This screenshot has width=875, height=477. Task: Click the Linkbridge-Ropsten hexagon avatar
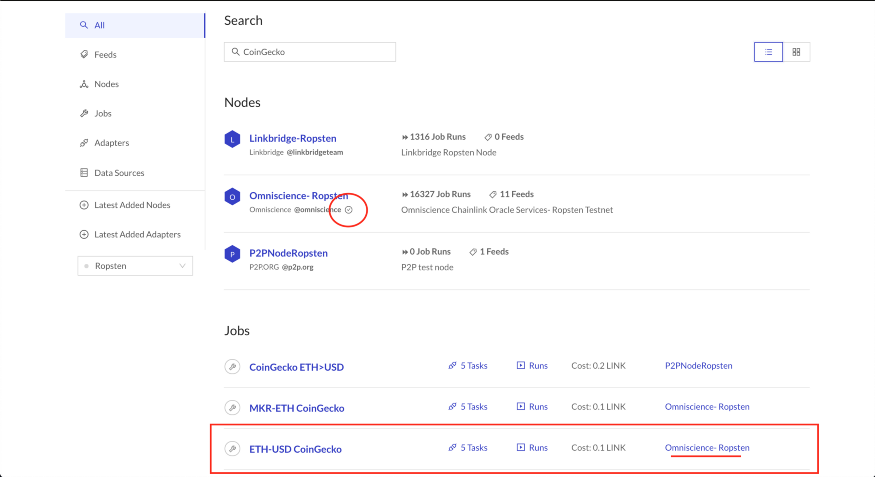[x=232, y=139]
